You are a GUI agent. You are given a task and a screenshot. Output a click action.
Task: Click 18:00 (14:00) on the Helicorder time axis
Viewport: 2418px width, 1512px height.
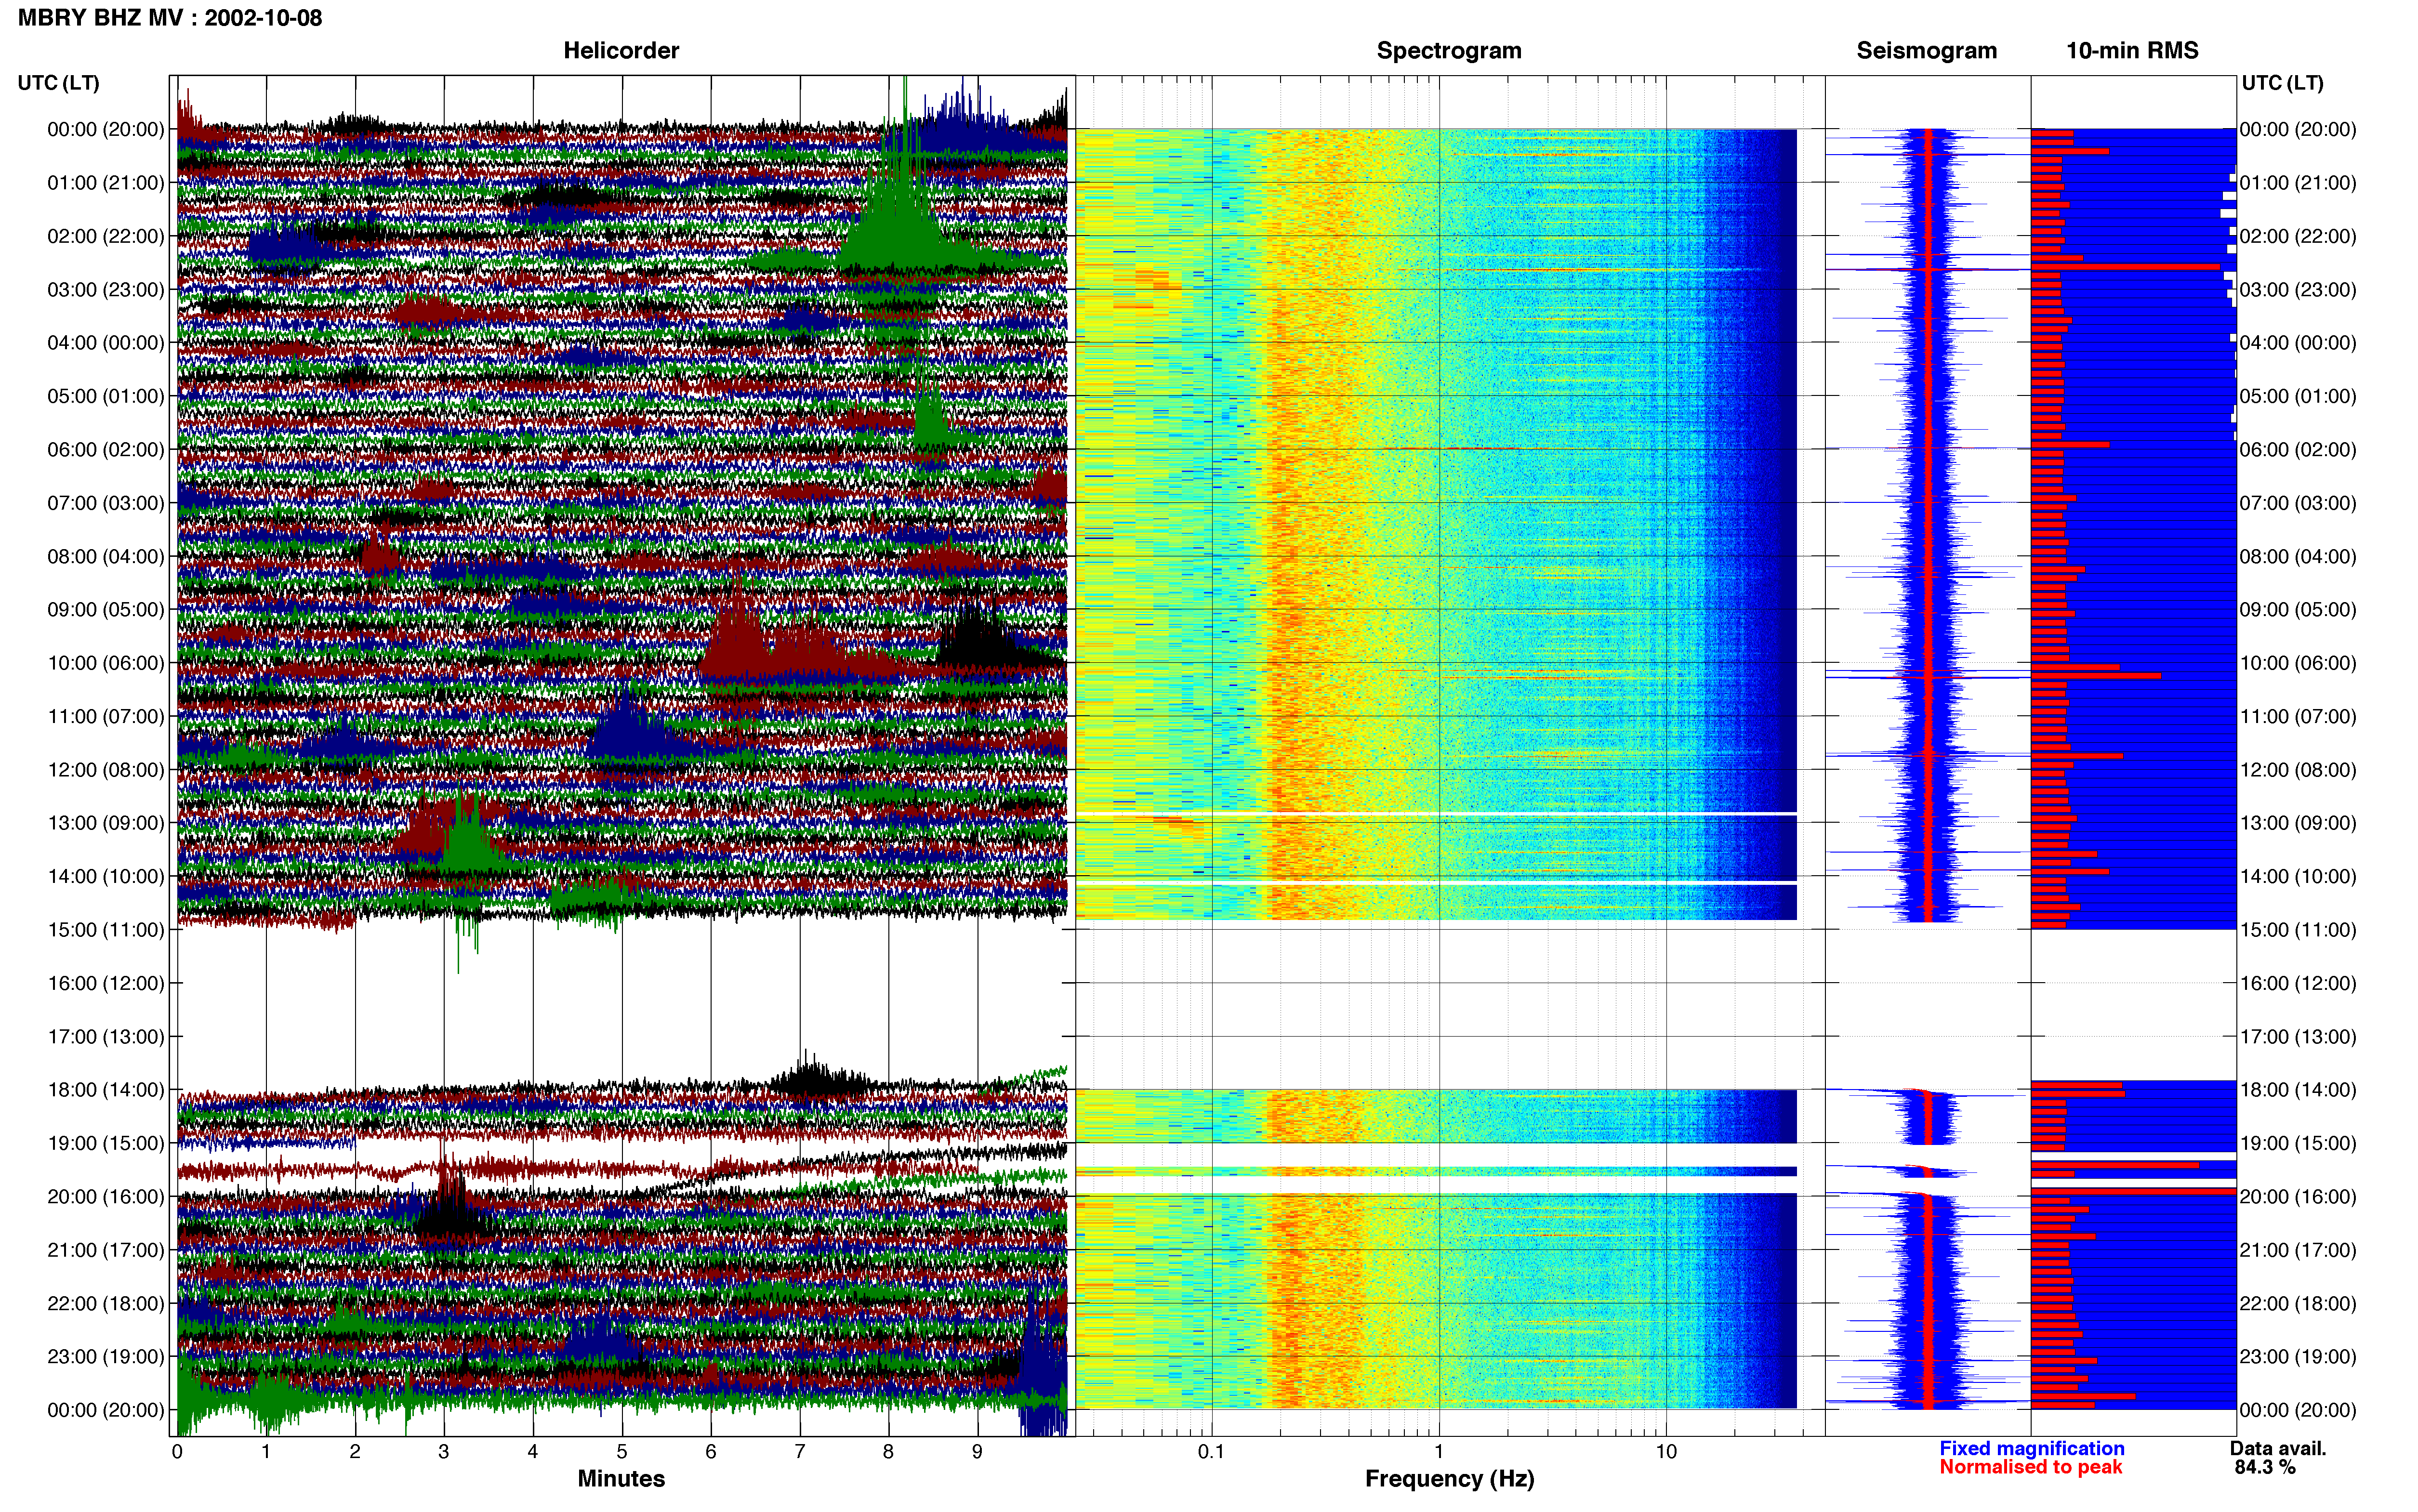[x=106, y=1090]
